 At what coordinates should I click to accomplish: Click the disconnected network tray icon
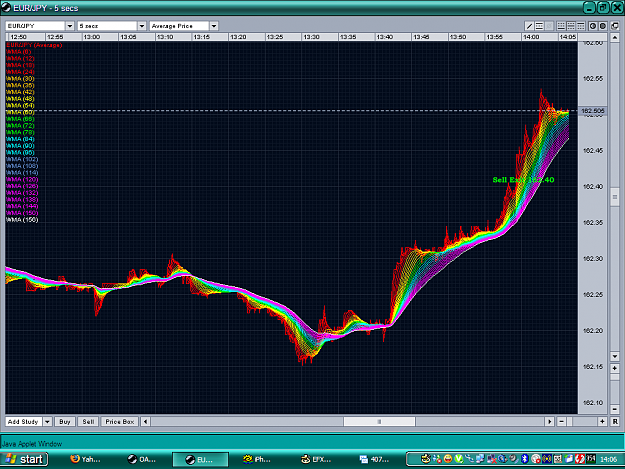point(492,459)
